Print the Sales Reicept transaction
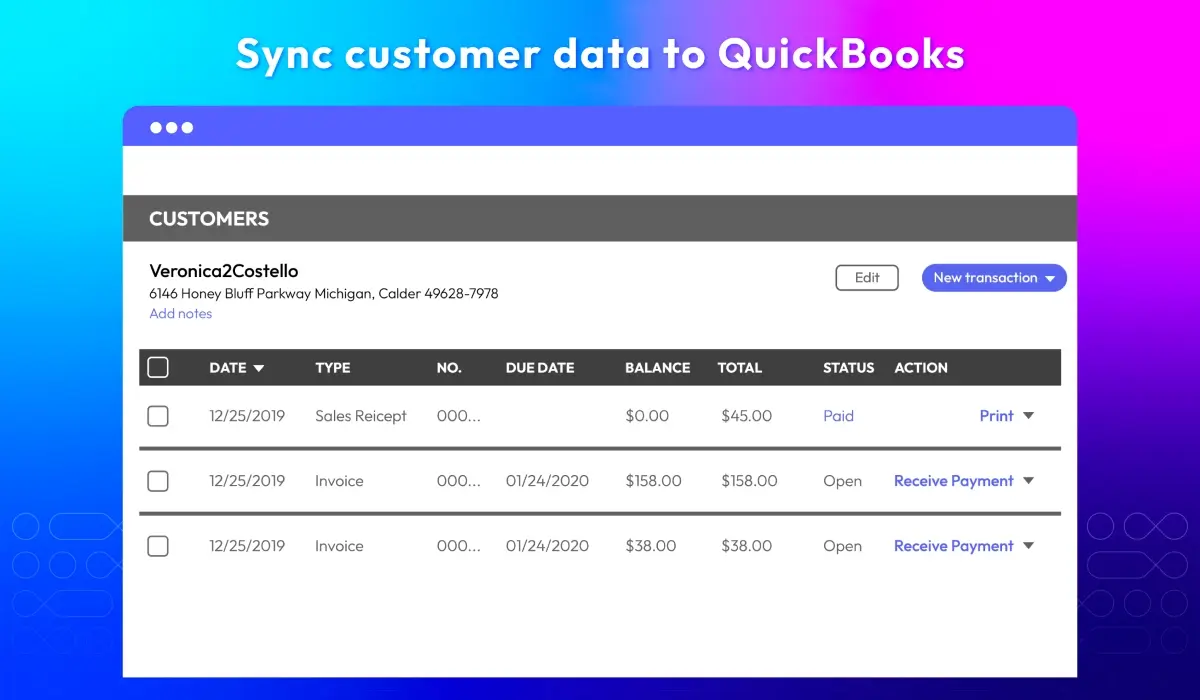The height and width of the screenshot is (700, 1200). 997,416
